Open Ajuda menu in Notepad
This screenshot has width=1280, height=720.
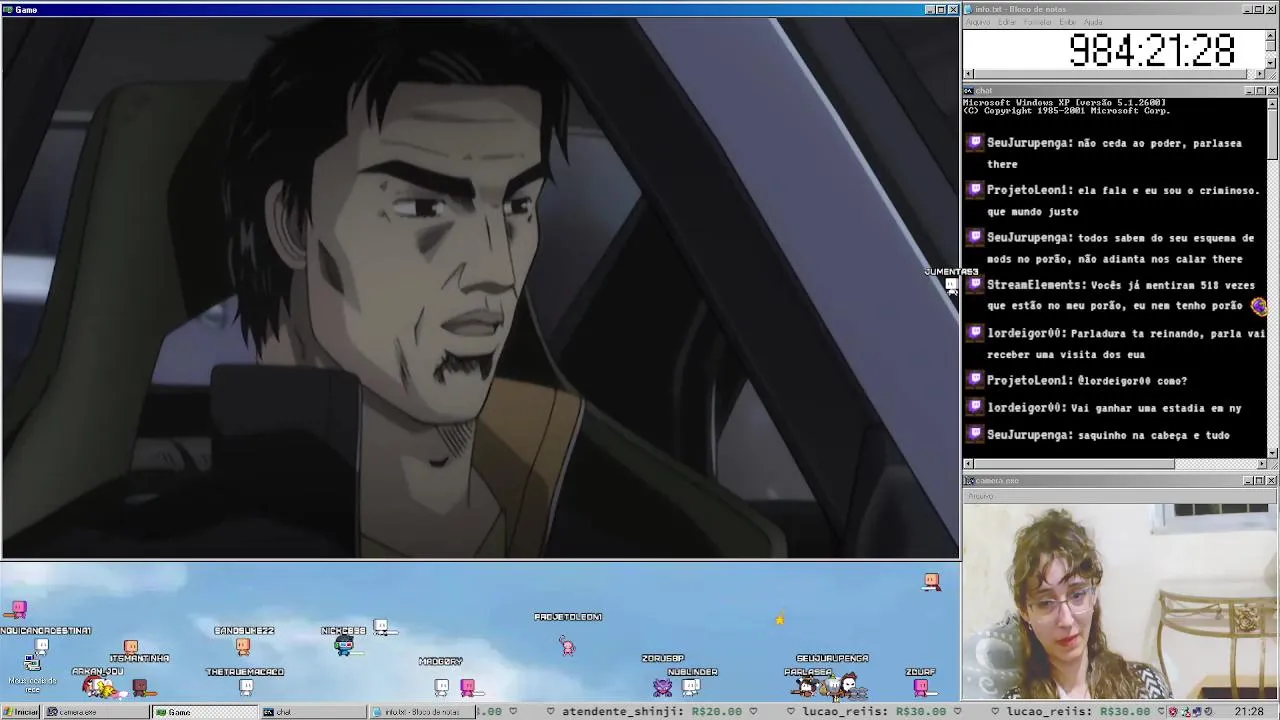tap(1093, 22)
